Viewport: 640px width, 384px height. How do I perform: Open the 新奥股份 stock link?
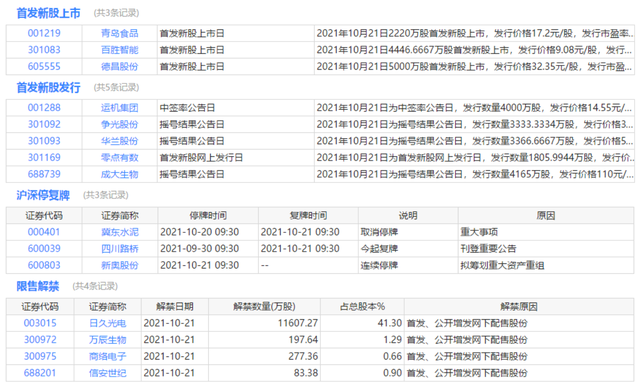[120, 265]
